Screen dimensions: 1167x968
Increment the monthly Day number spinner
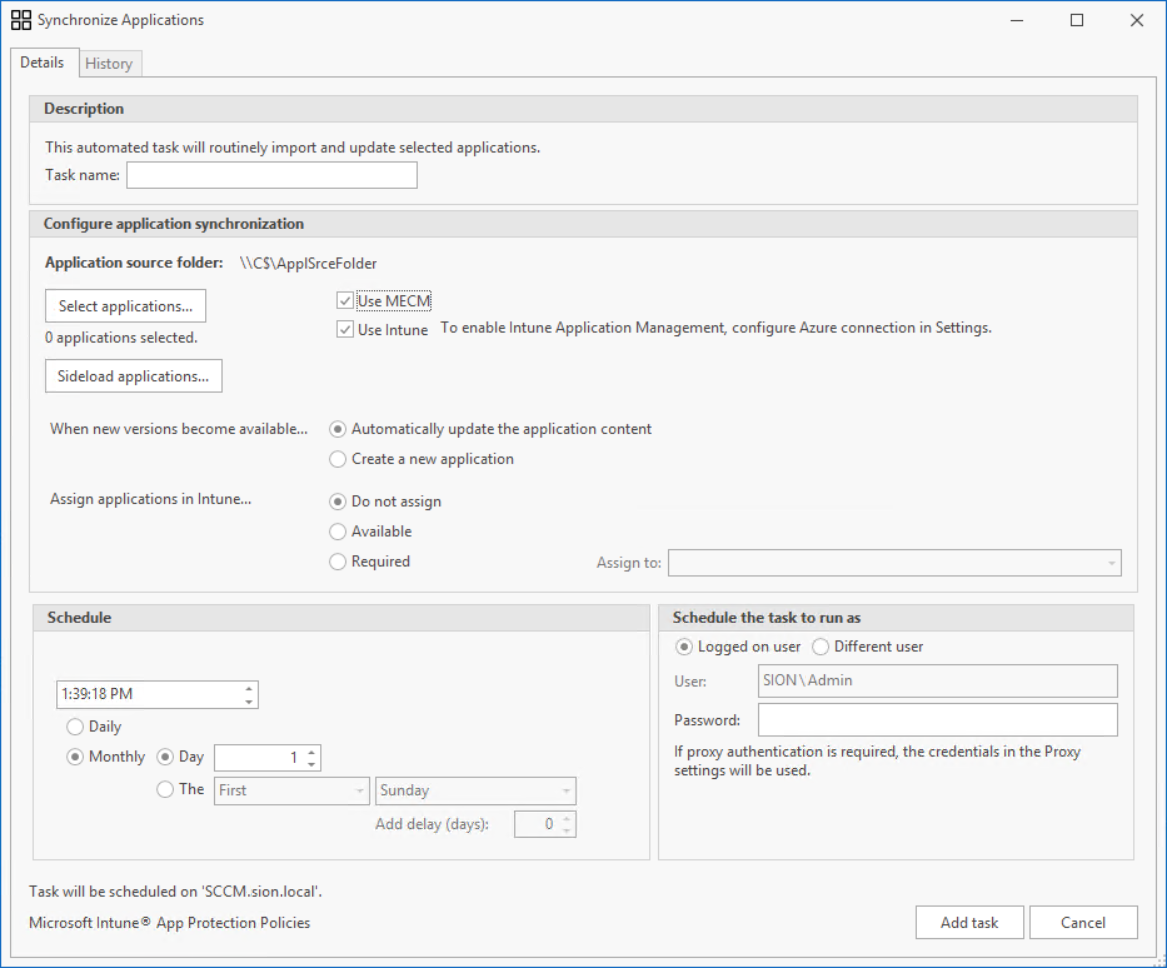312,752
